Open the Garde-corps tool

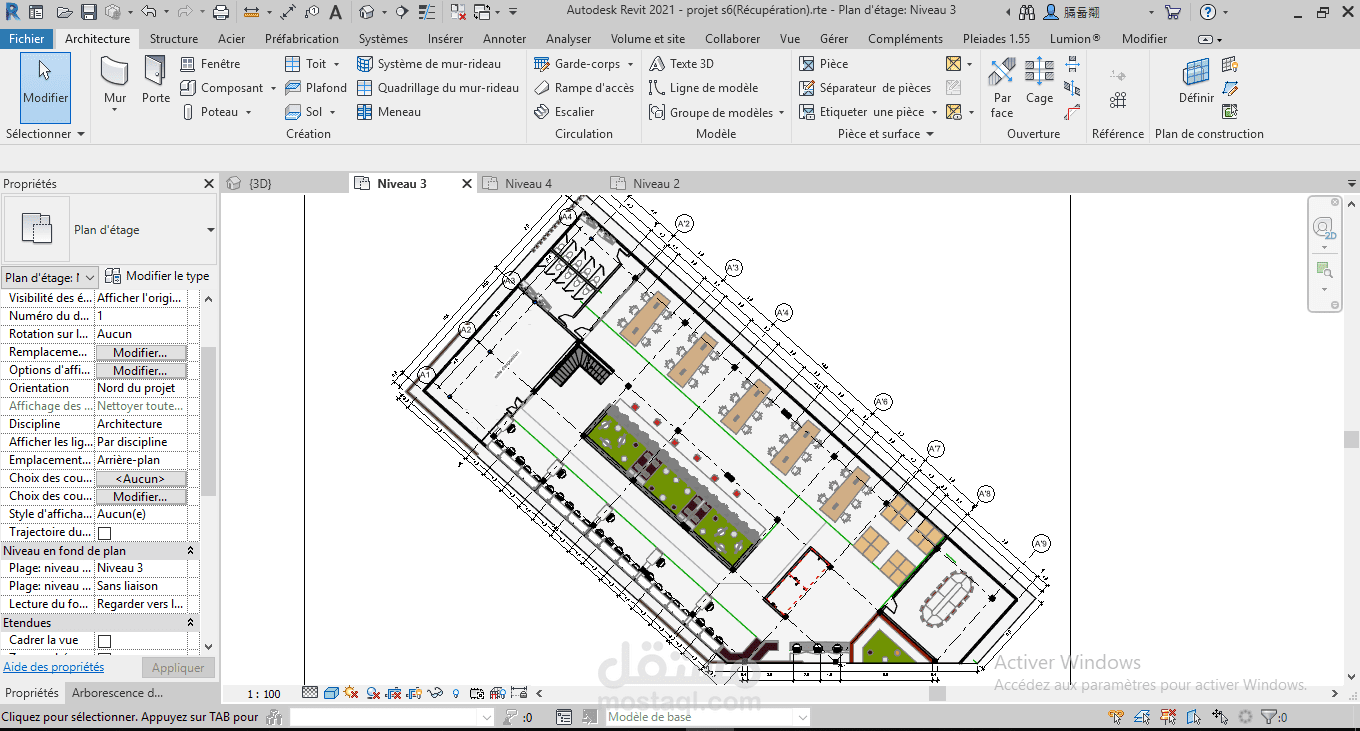click(577, 63)
